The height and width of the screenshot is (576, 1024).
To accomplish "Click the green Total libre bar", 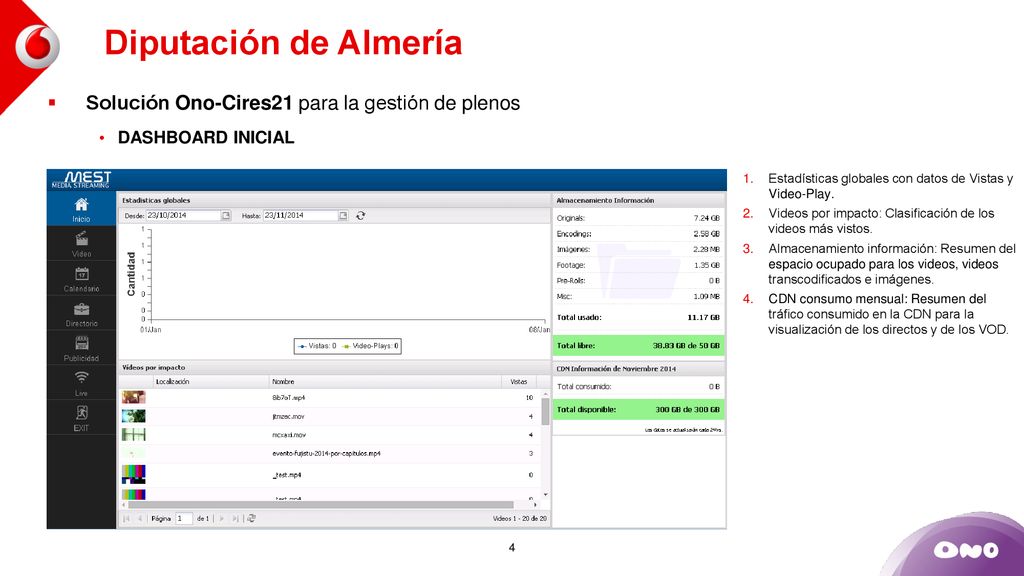I will [638, 346].
